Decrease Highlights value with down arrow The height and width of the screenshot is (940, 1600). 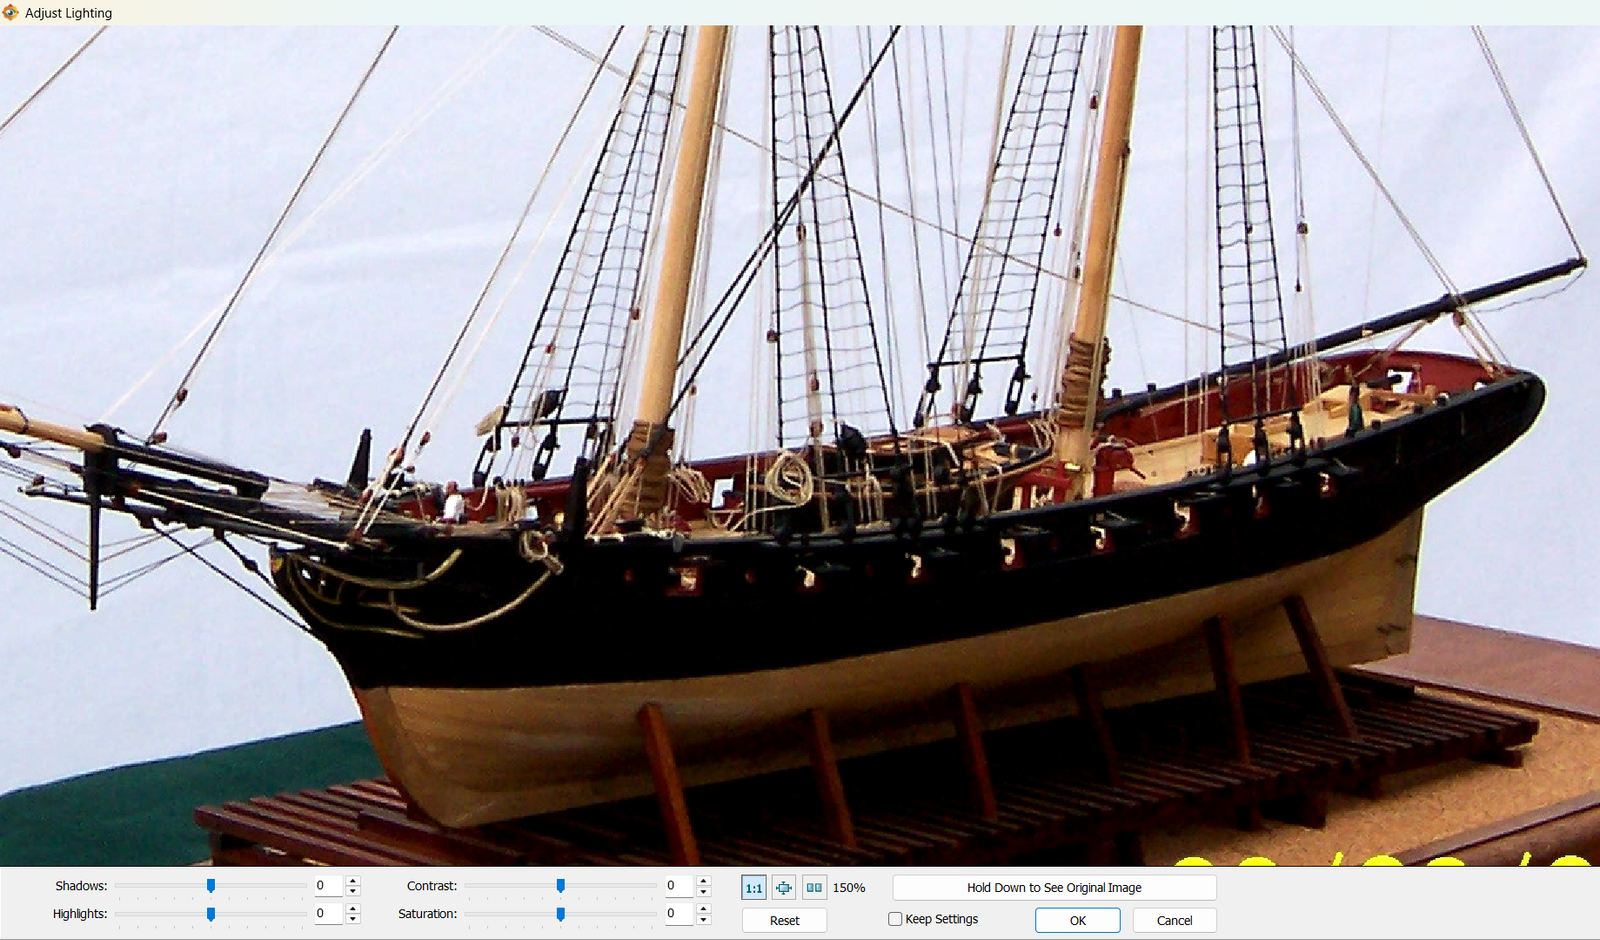tap(353, 919)
